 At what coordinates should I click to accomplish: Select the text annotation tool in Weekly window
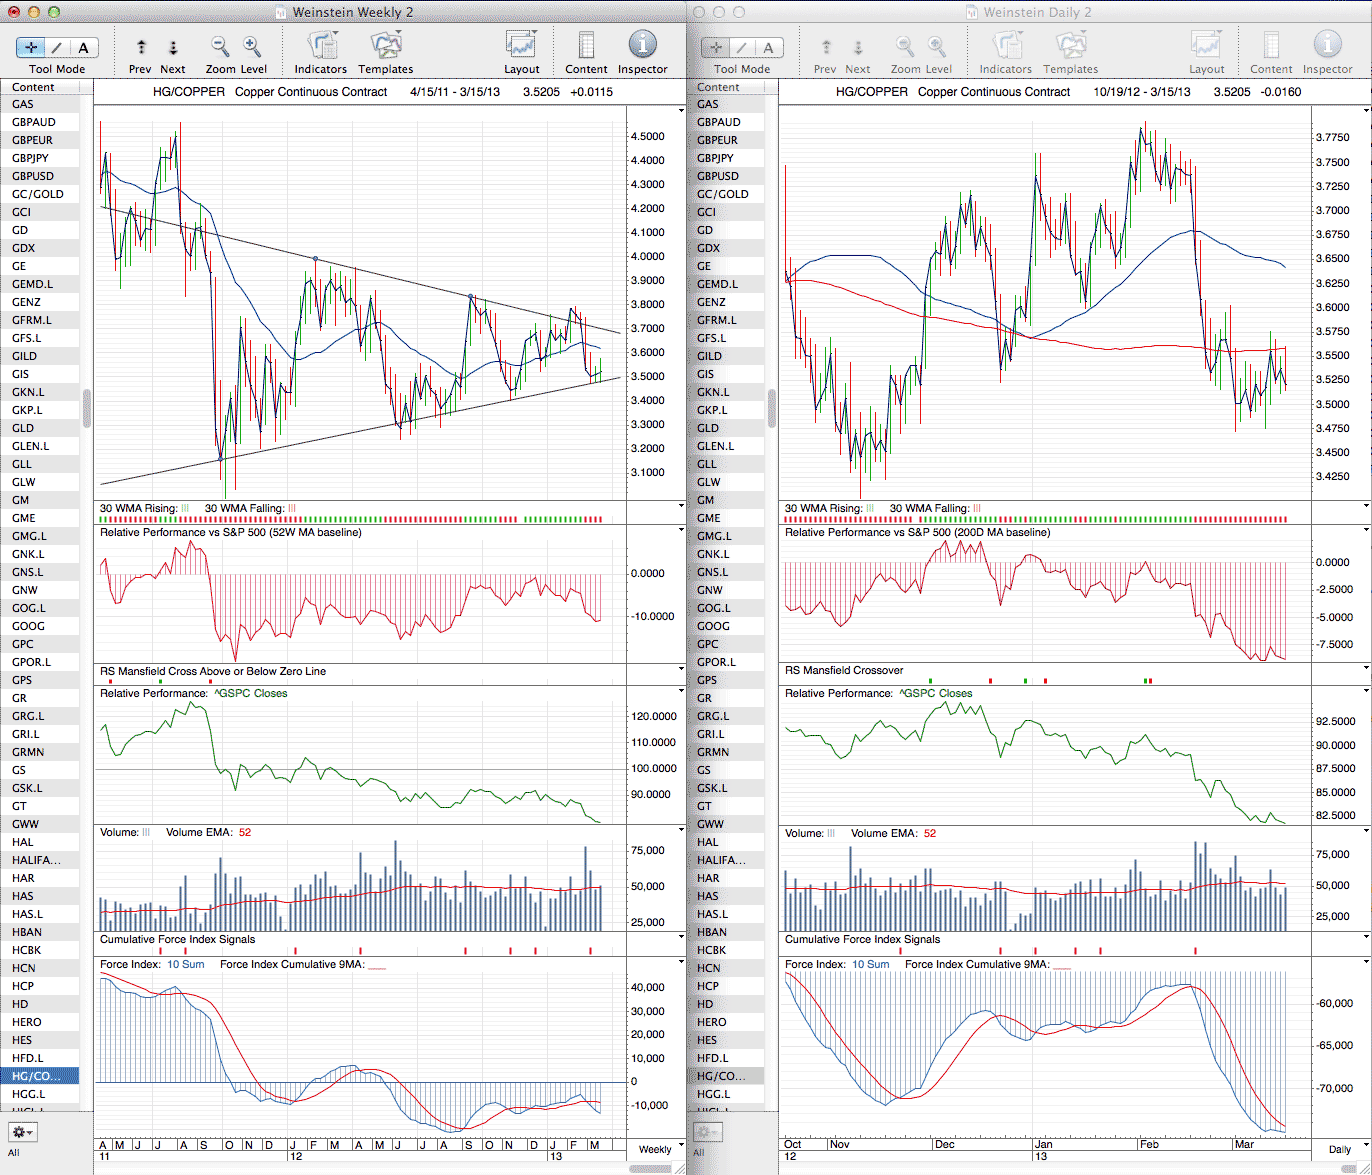pyautogui.click(x=83, y=47)
